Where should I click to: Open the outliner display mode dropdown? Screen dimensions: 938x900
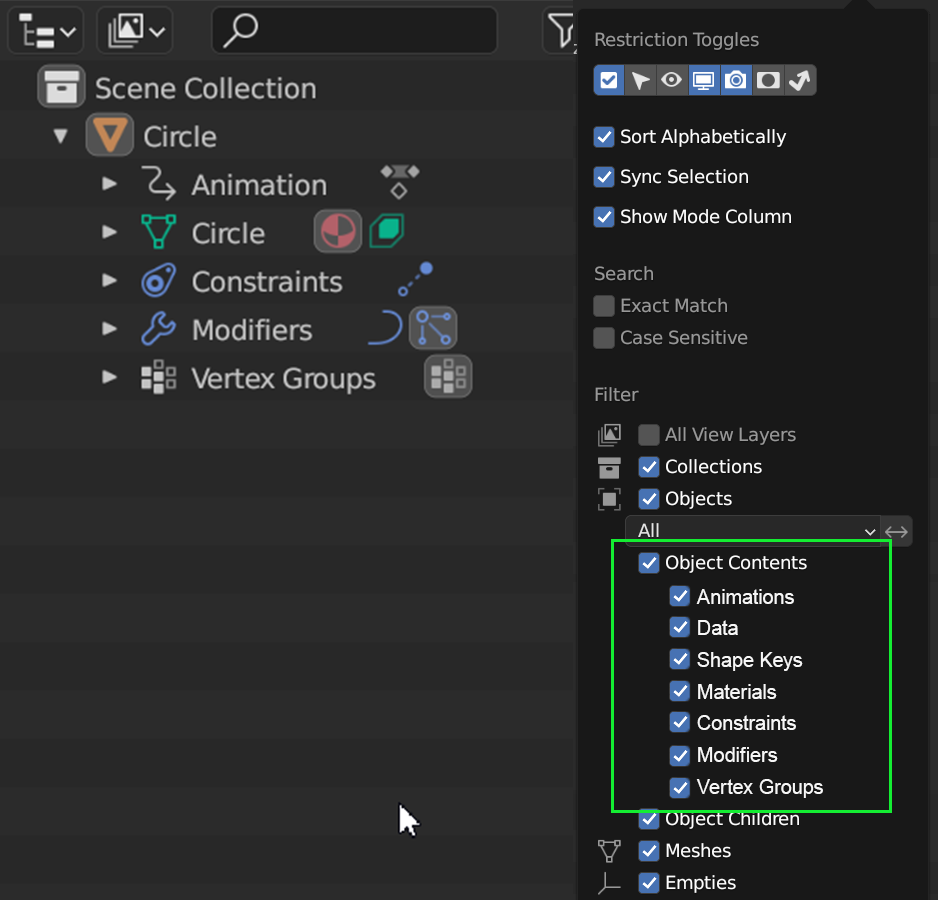(135, 30)
